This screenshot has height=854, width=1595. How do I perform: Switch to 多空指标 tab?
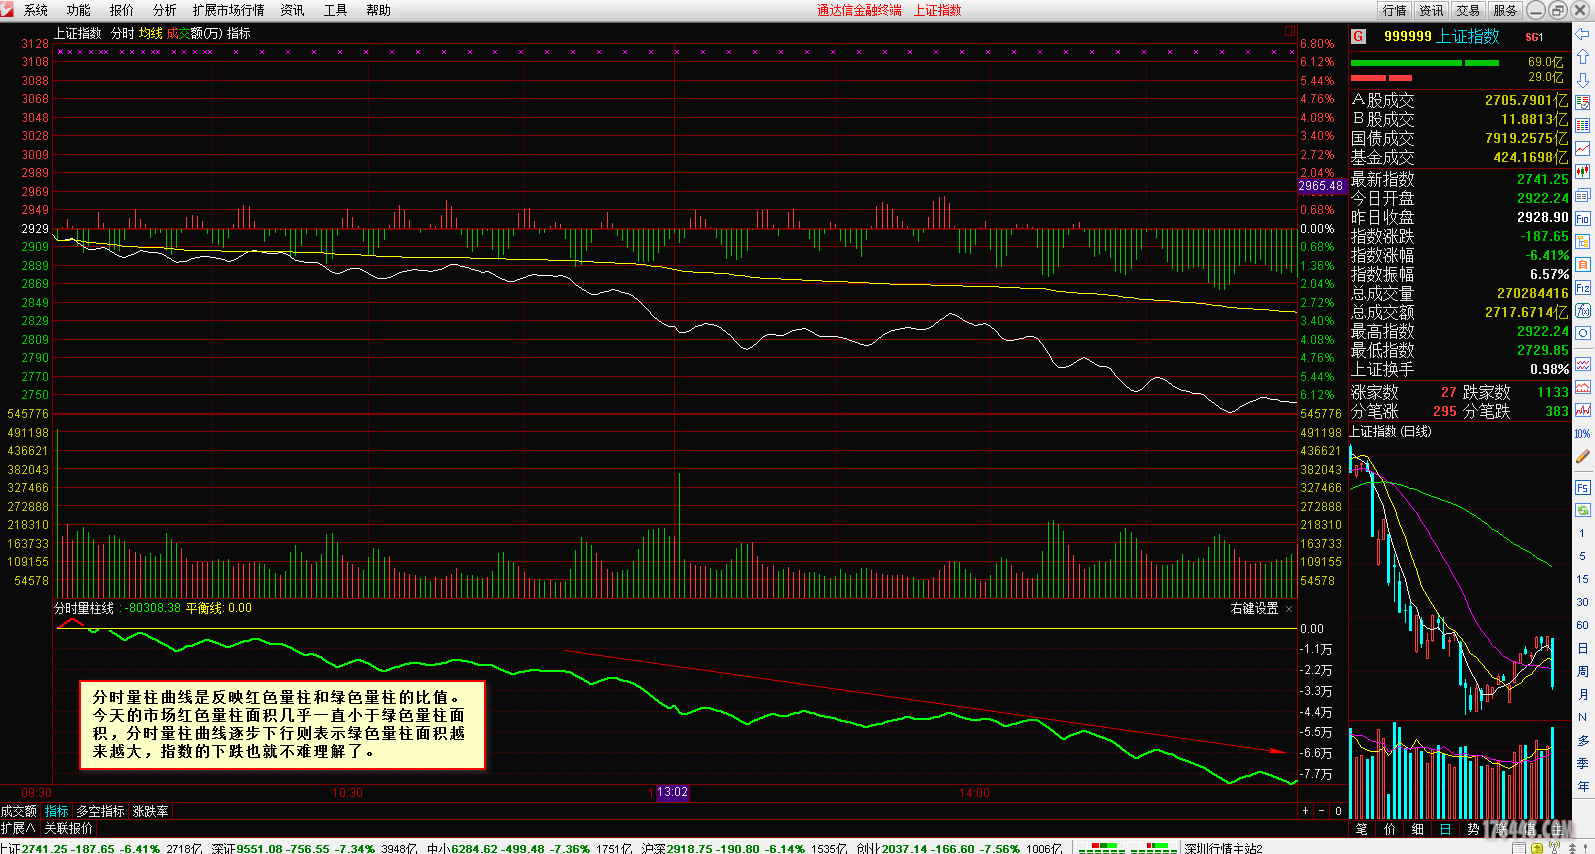(101, 811)
